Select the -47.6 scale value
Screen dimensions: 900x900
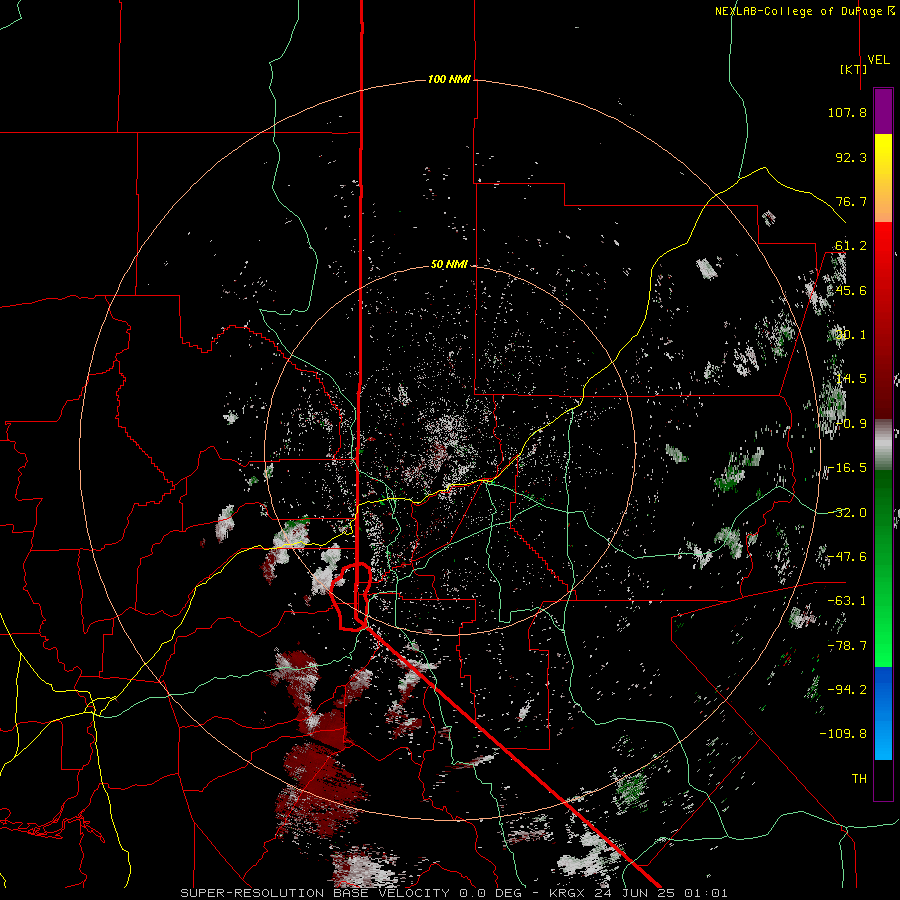point(847,557)
